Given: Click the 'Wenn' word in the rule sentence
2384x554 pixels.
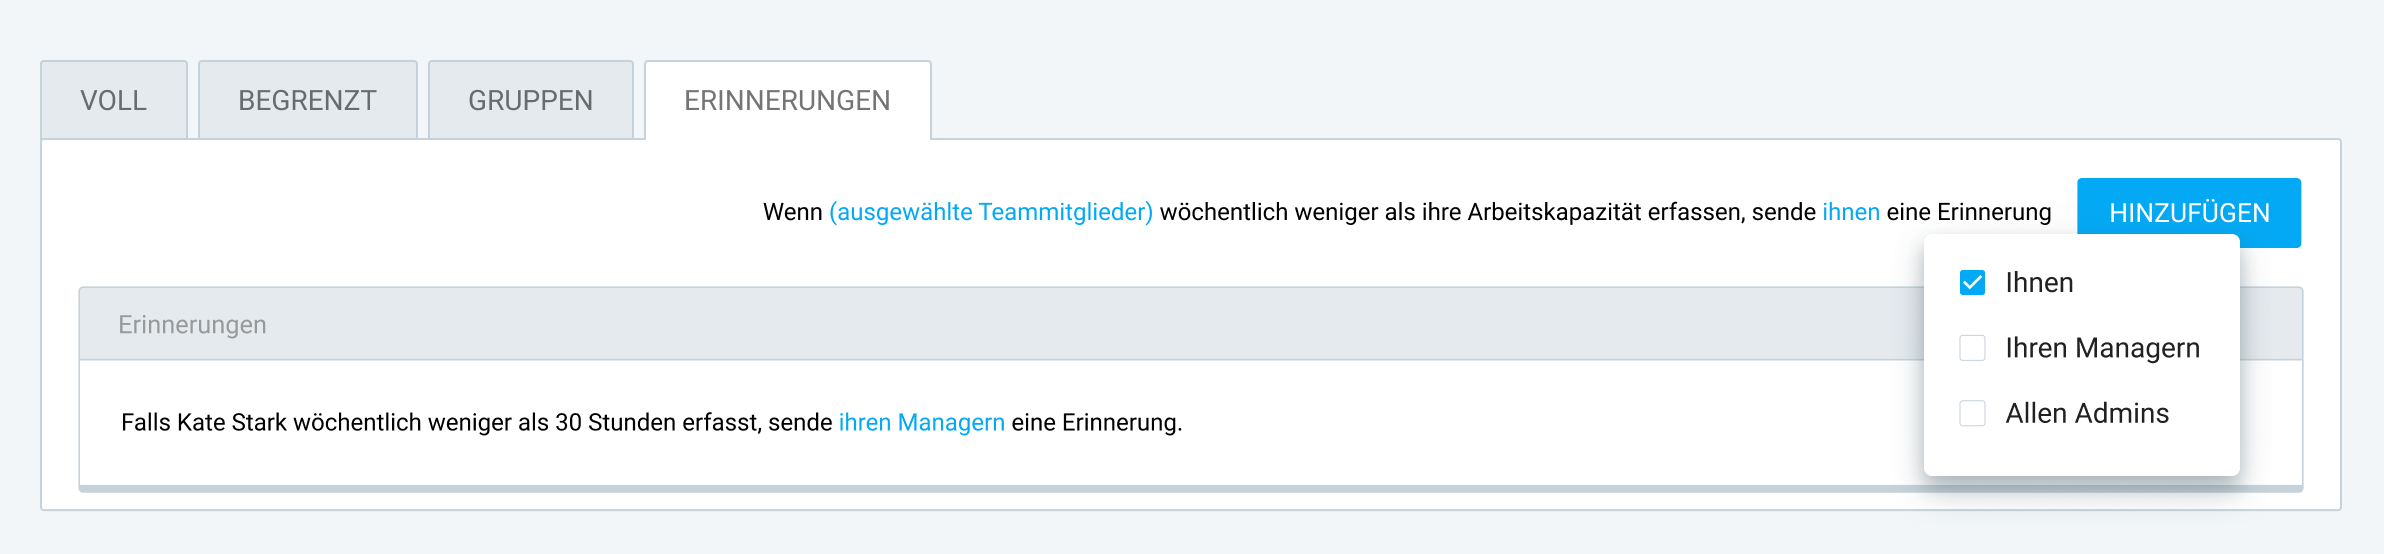Looking at the screenshot, I should coord(792,212).
